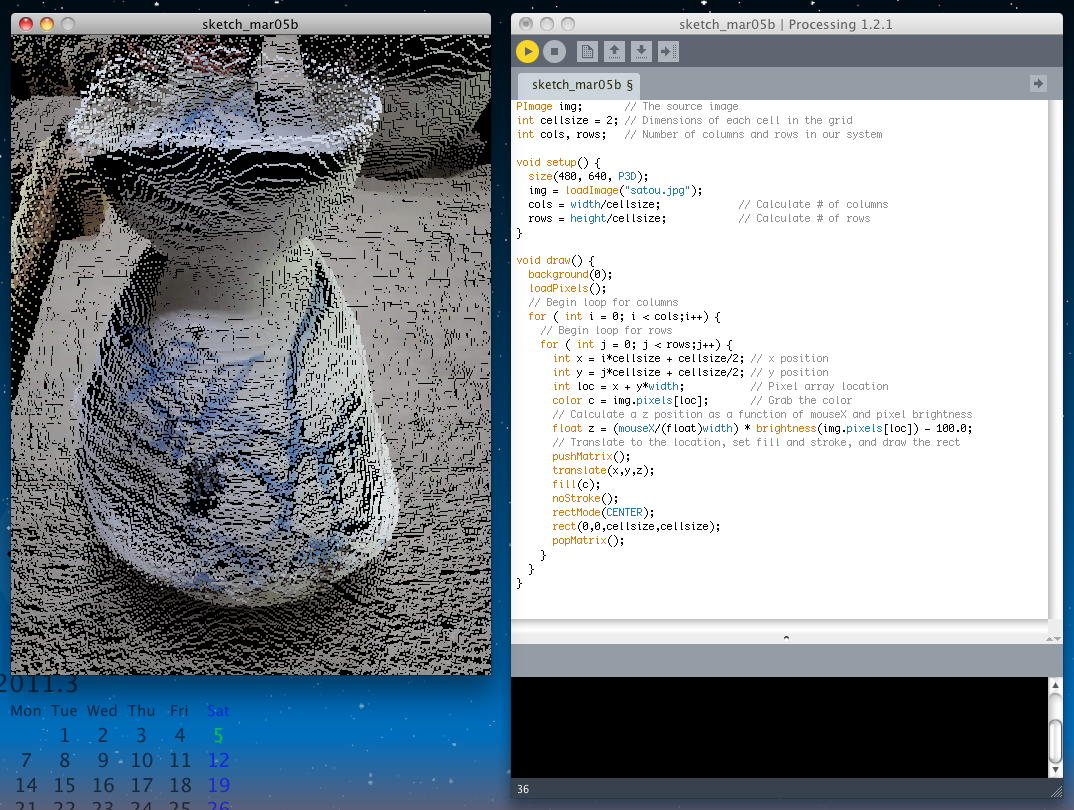Click the console scrollbar up arrow
Screen dimensions: 1074x810
pos(1054,685)
